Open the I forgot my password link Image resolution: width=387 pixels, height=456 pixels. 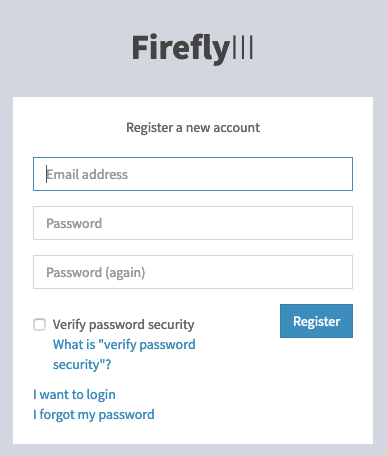pyautogui.click(x=94, y=415)
